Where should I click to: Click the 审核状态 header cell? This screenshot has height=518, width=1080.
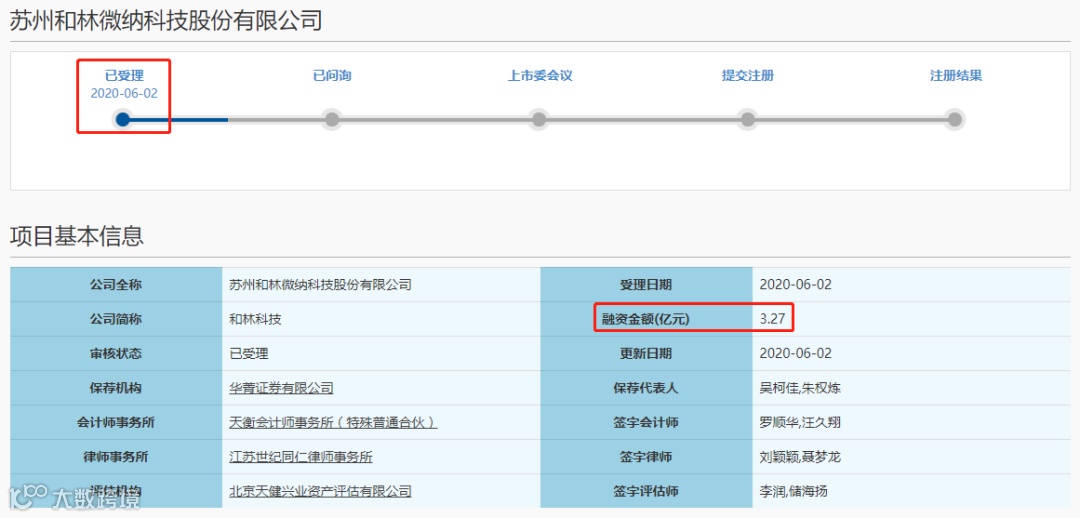click(116, 353)
